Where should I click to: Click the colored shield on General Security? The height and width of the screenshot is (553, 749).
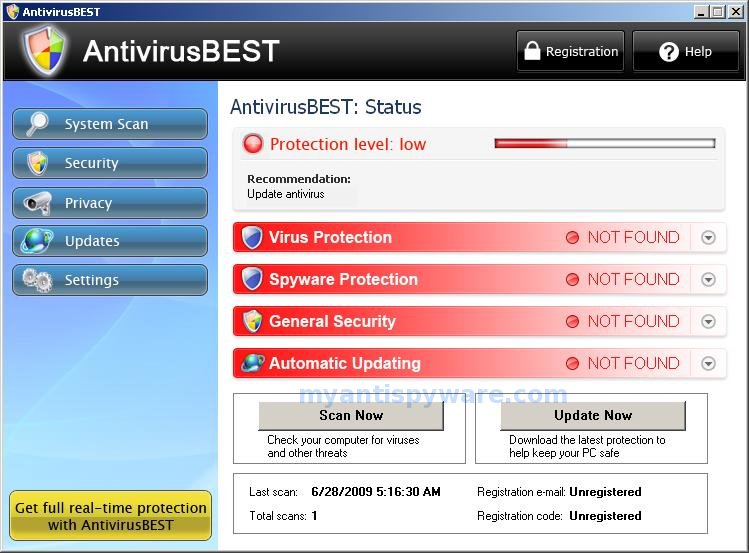point(252,321)
